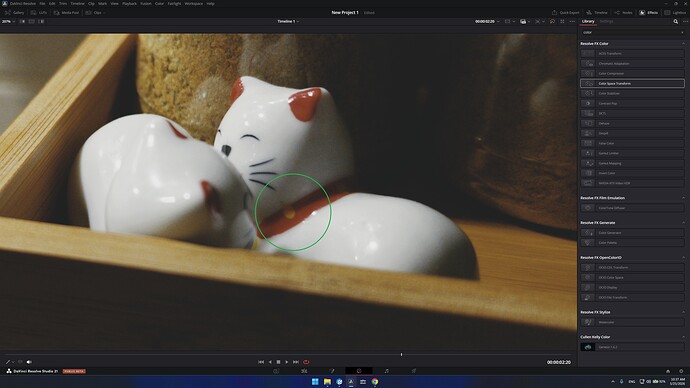Select the OCIO File Transform effect

click(x=632, y=298)
